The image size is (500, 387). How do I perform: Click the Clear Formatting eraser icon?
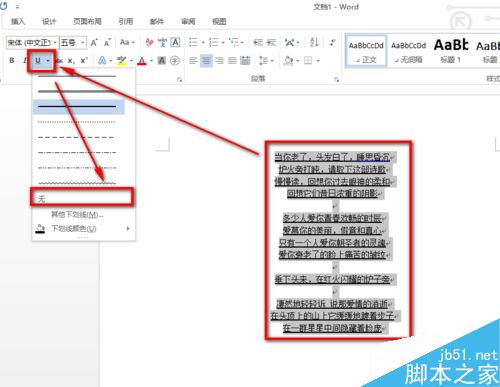149,42
